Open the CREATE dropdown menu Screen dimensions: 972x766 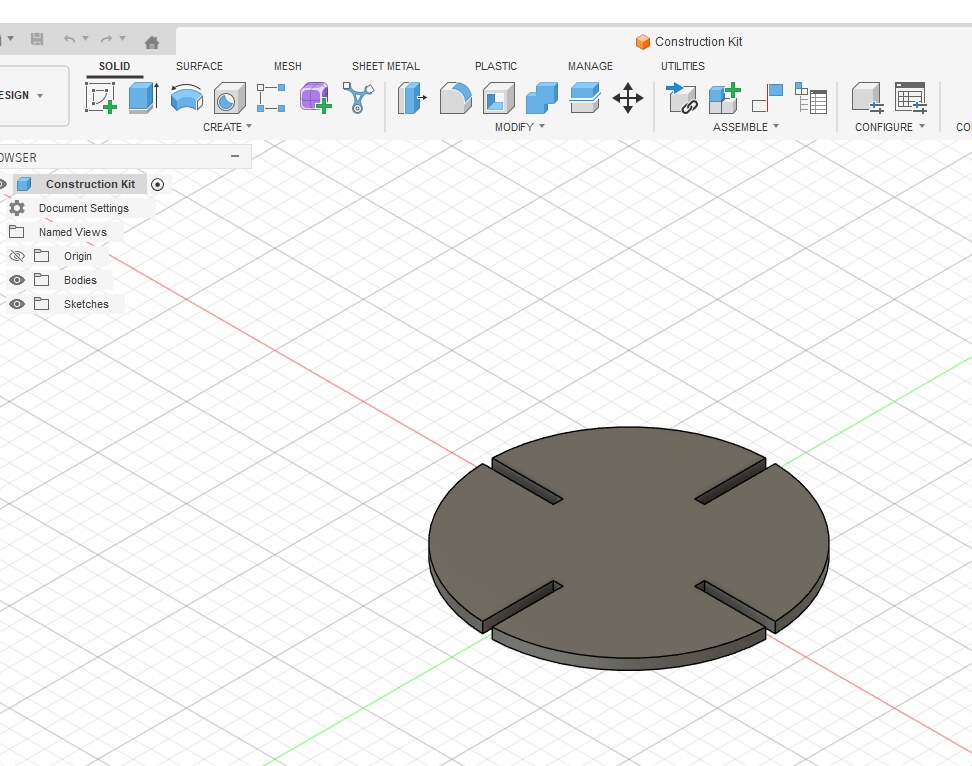click(228, 127)
